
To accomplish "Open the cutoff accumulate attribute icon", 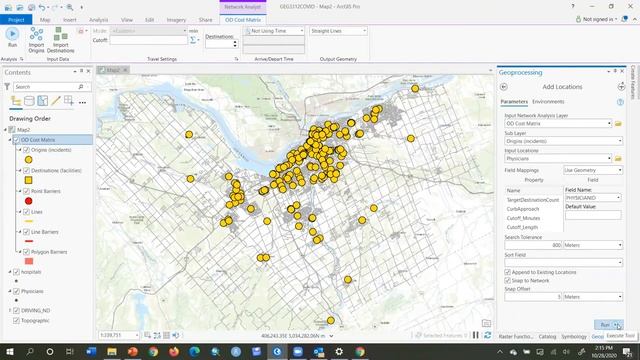I will (194, 40).
